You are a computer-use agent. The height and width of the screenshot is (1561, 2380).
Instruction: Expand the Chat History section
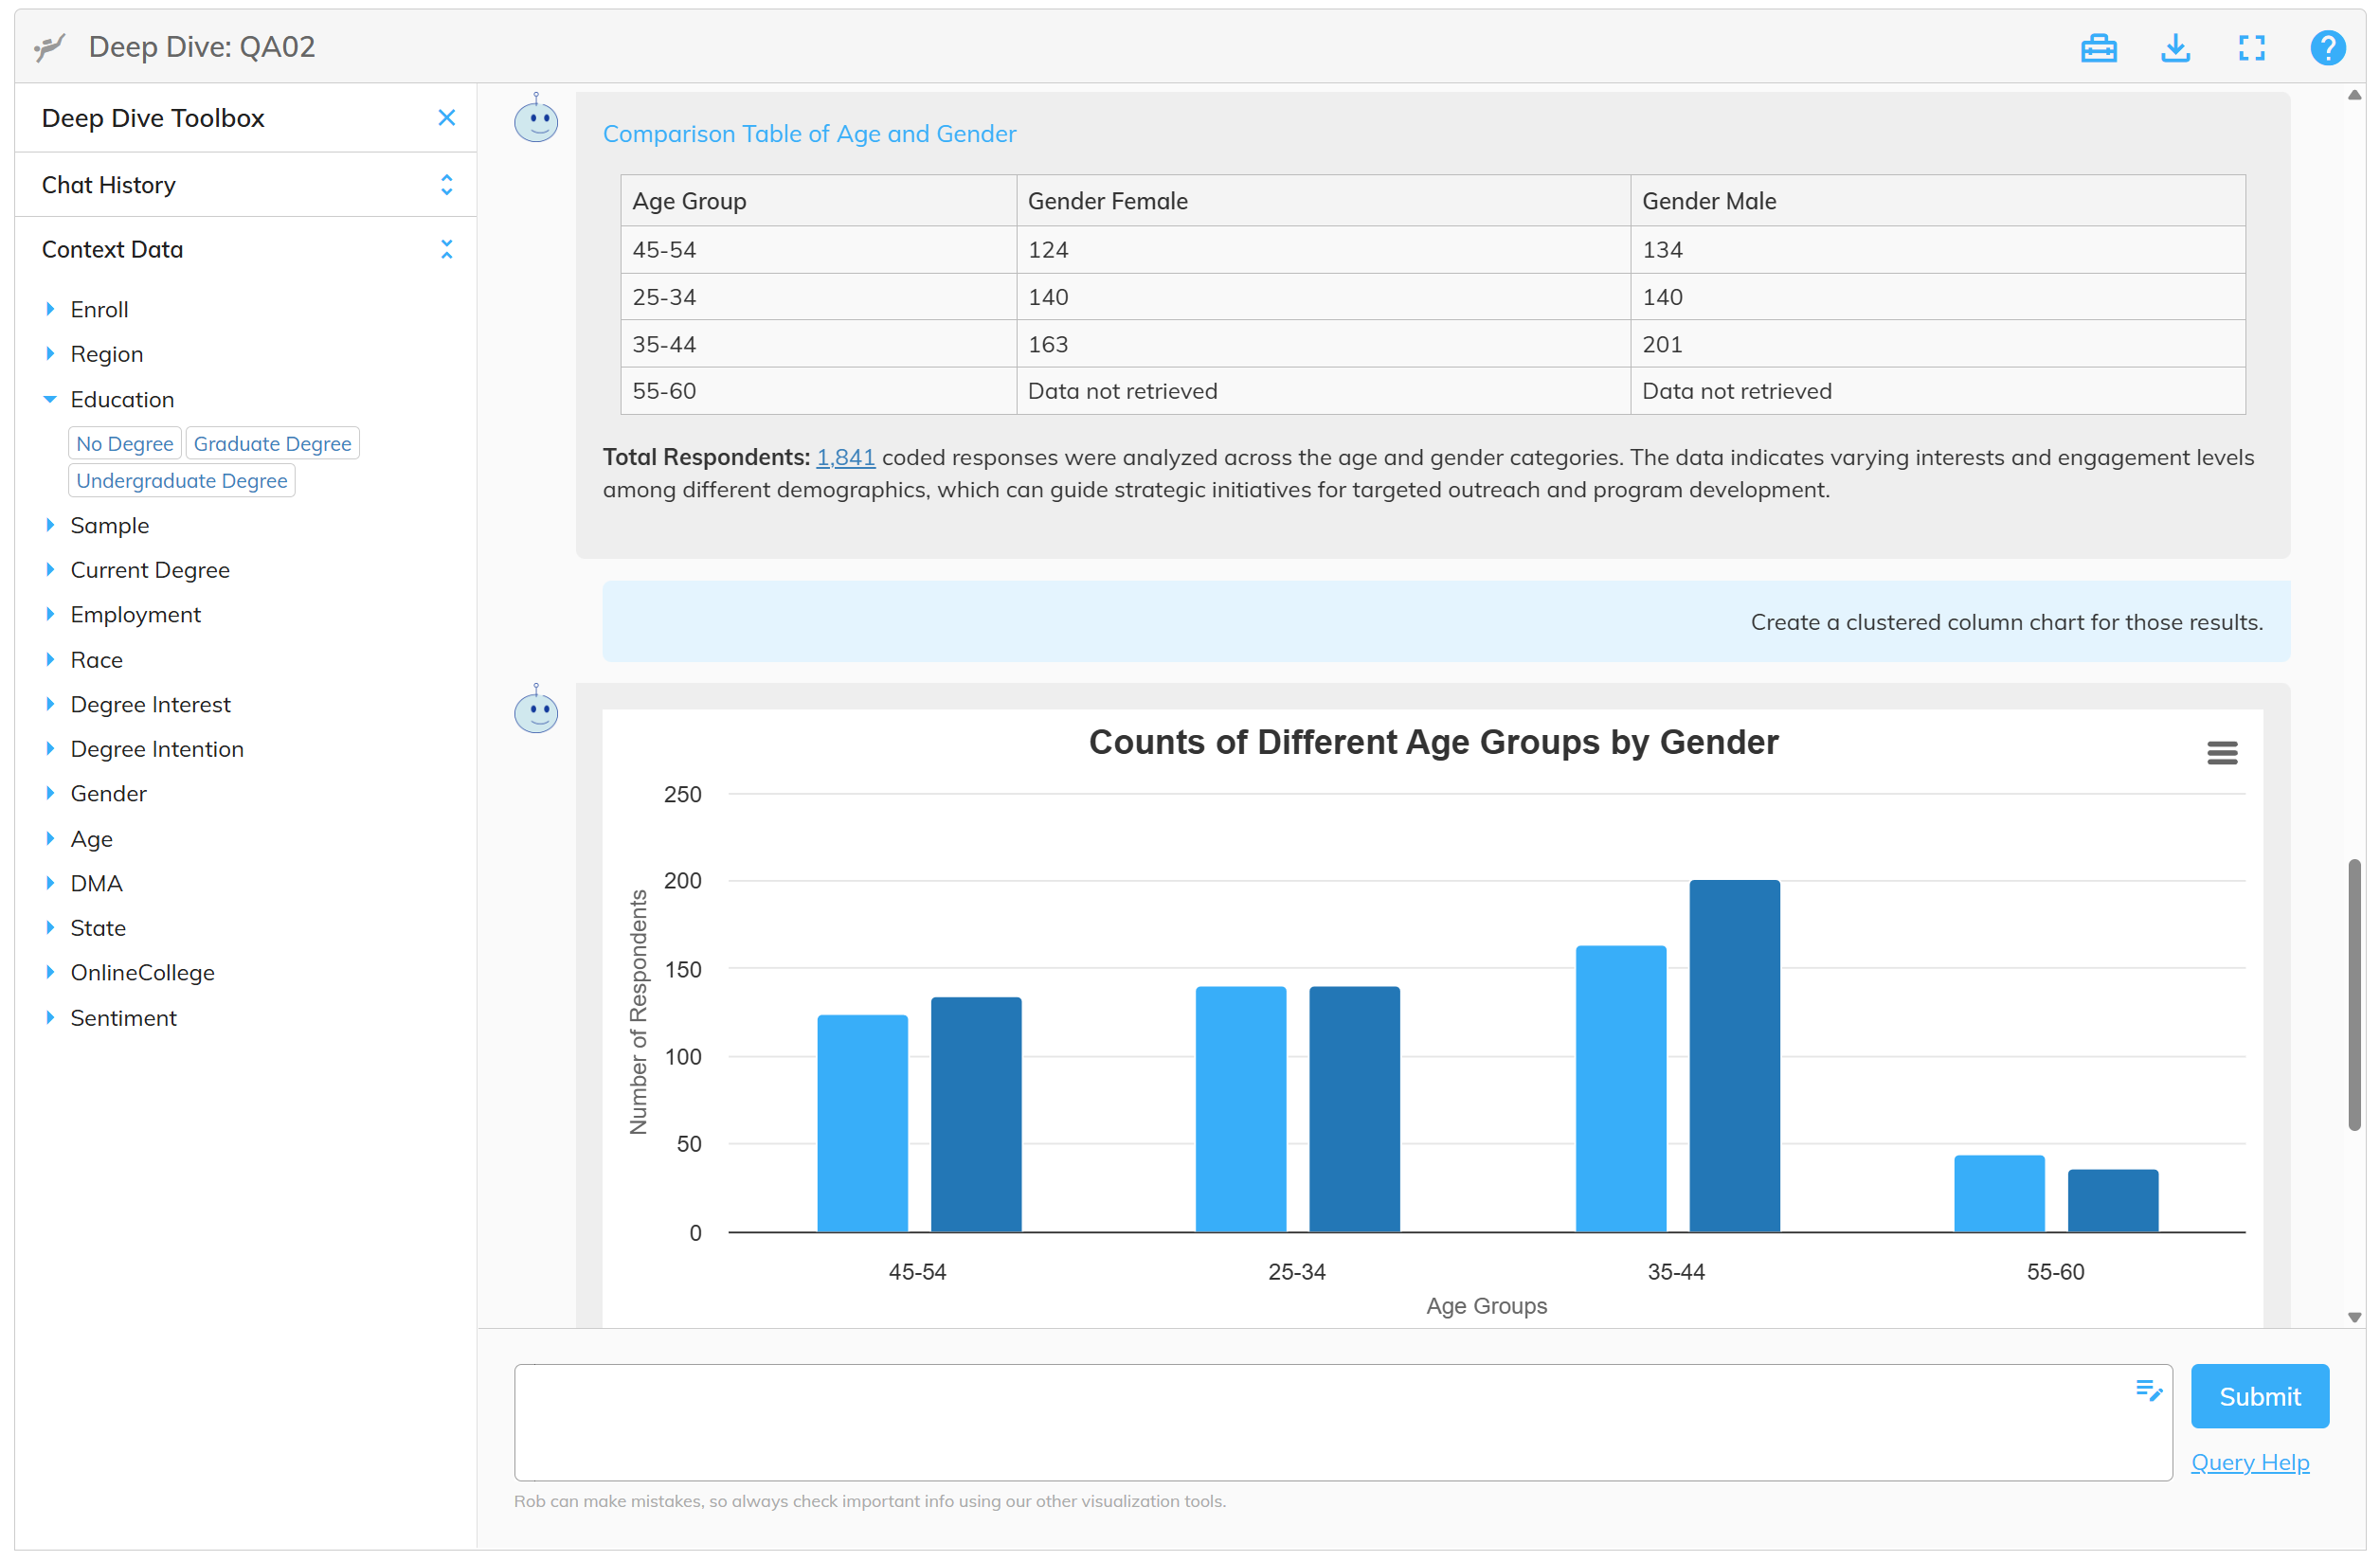[x=446, y=185]
